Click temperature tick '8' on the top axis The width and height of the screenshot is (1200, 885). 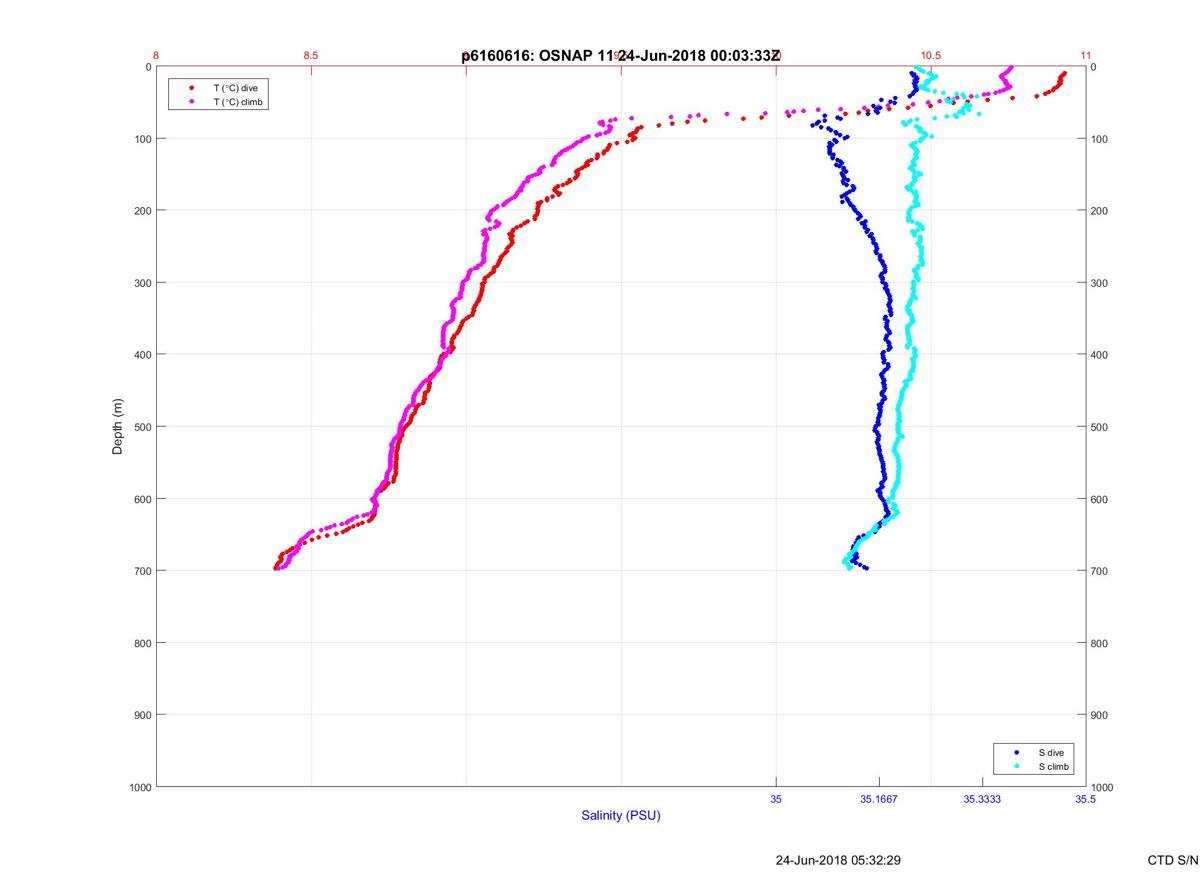156,56
